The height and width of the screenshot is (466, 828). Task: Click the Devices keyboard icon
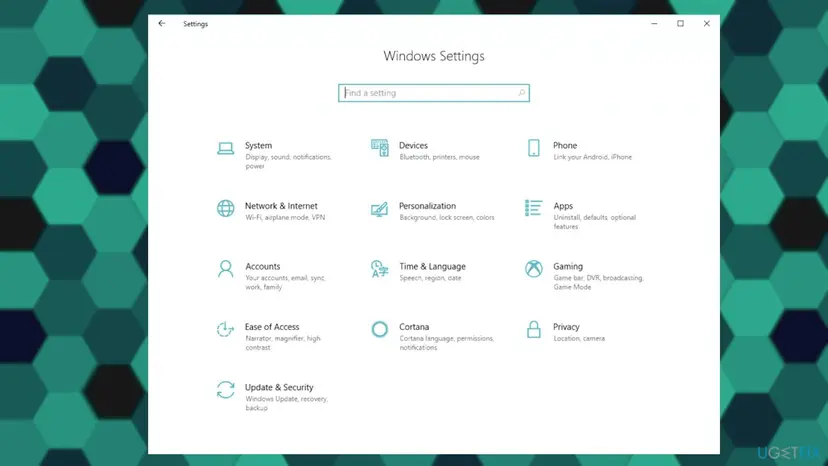click(x=380, y=148)
